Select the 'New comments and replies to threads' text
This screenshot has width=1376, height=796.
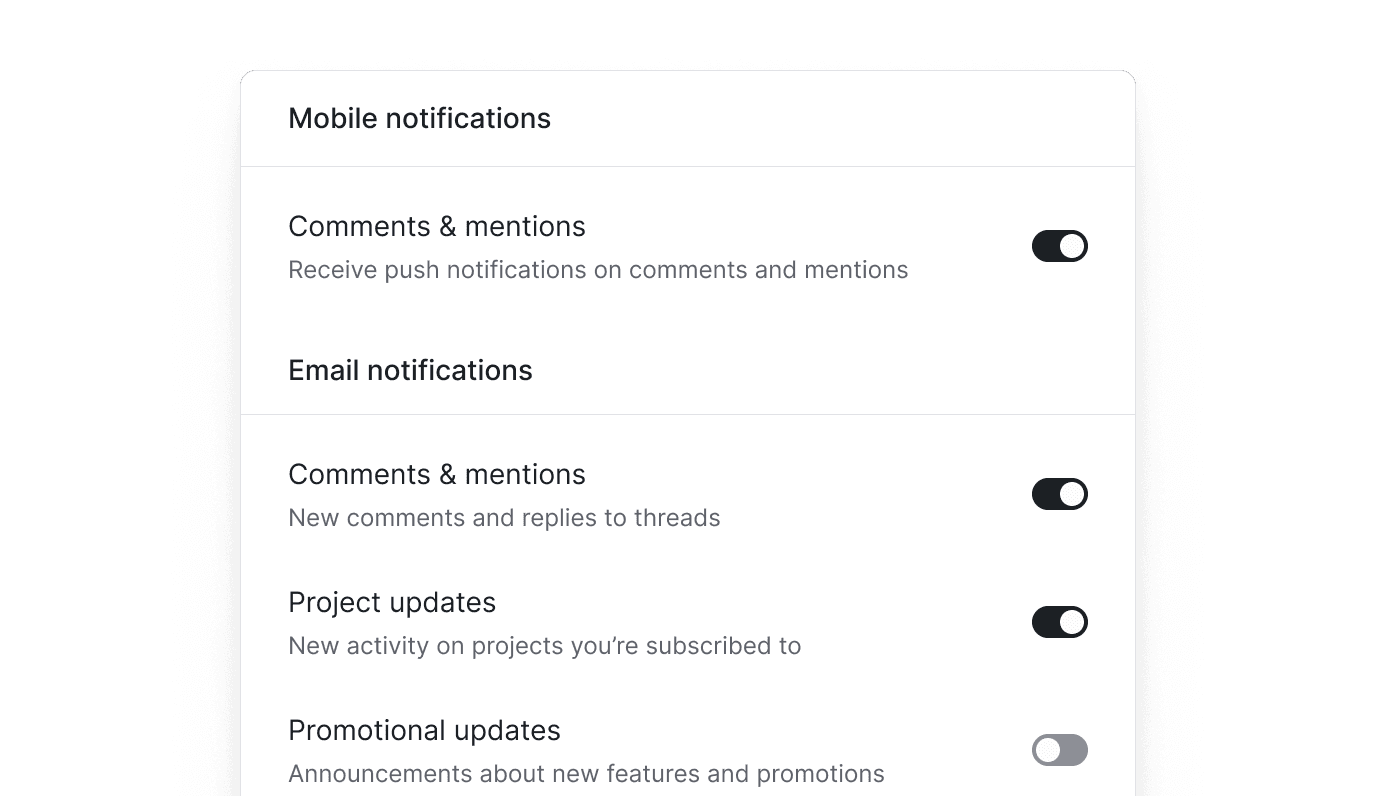pyautogui.click(x=504, y=517)
